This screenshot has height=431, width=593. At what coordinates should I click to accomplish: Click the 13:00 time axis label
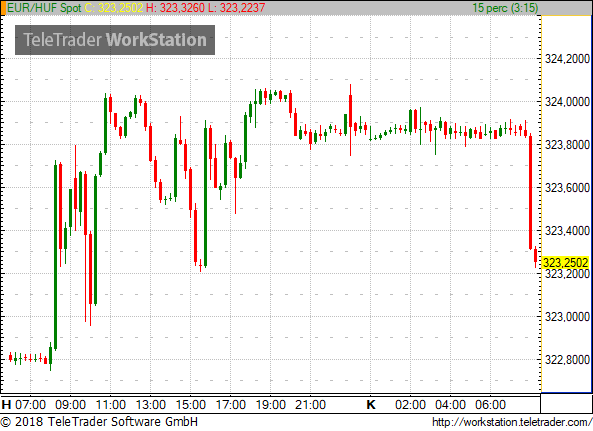[151, 405]
